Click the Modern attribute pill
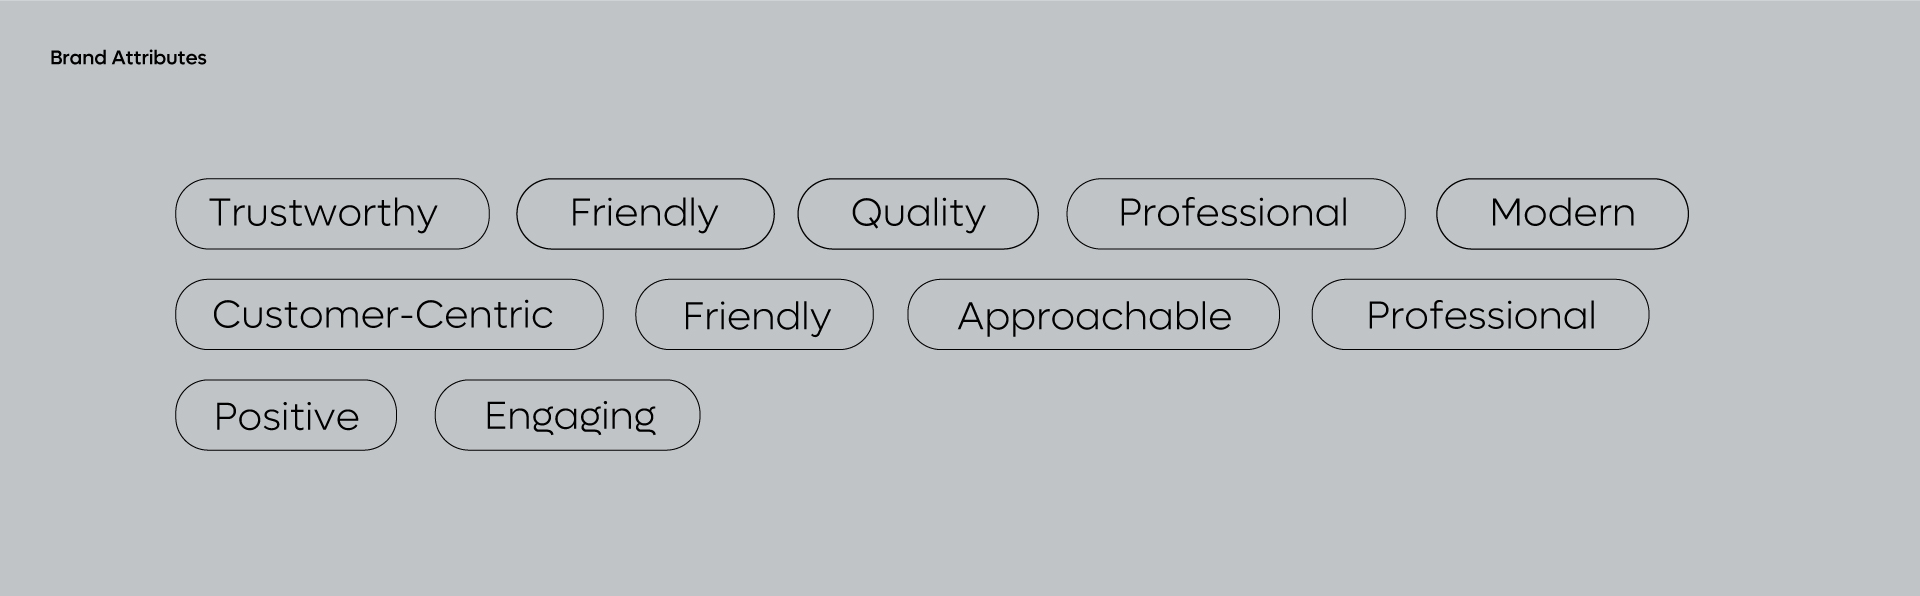 point(1562,214)
